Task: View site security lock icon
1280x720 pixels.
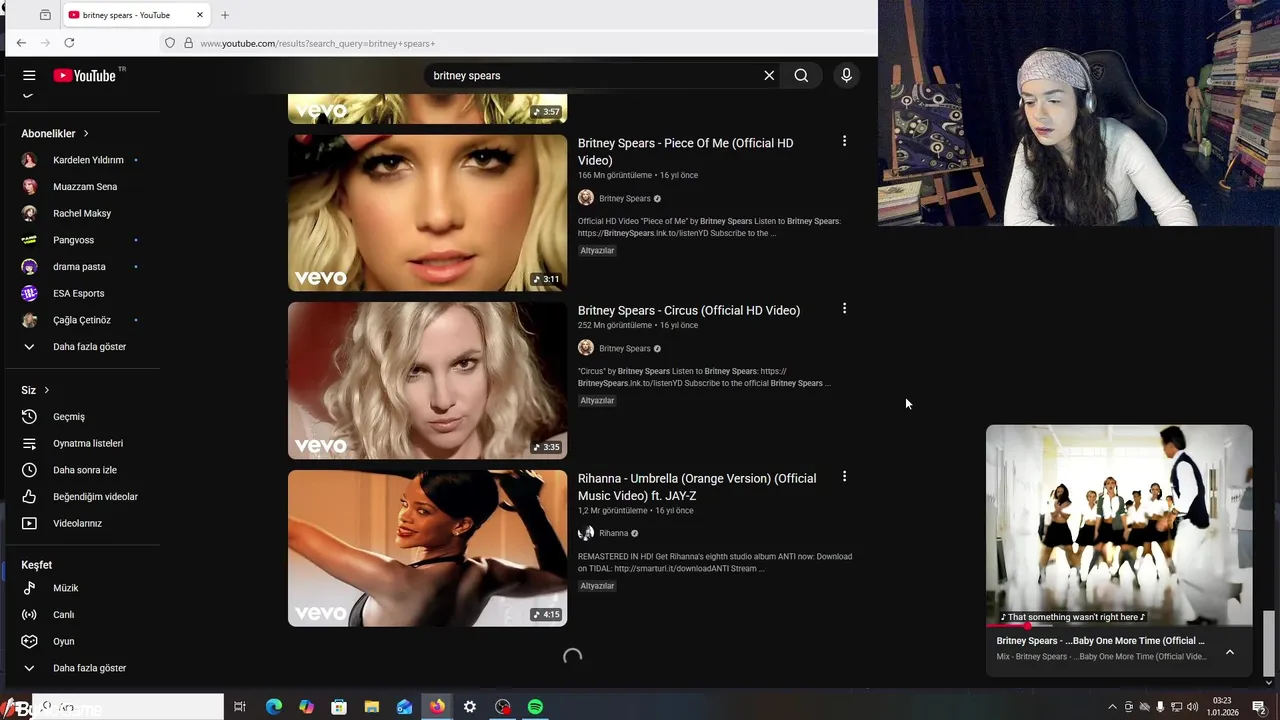Action: click(x=188, y=43)
